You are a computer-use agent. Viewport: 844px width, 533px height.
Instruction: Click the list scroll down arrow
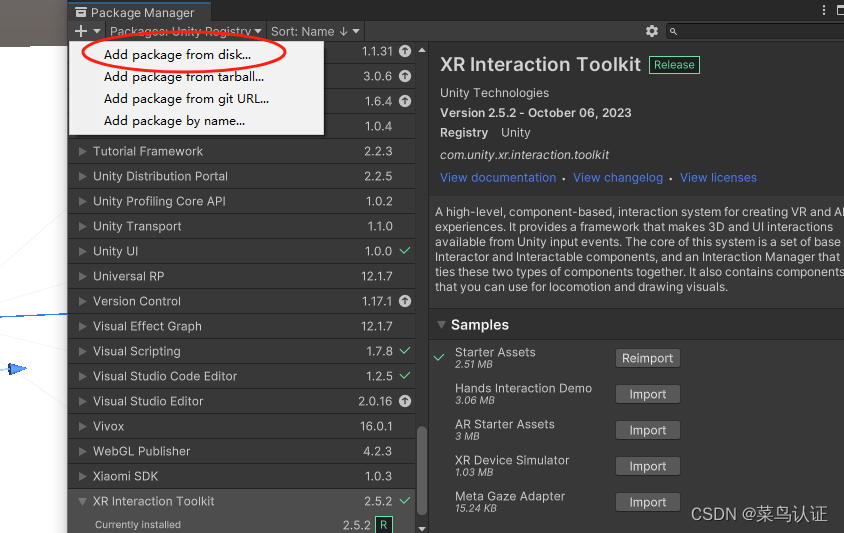click(422, 529)
